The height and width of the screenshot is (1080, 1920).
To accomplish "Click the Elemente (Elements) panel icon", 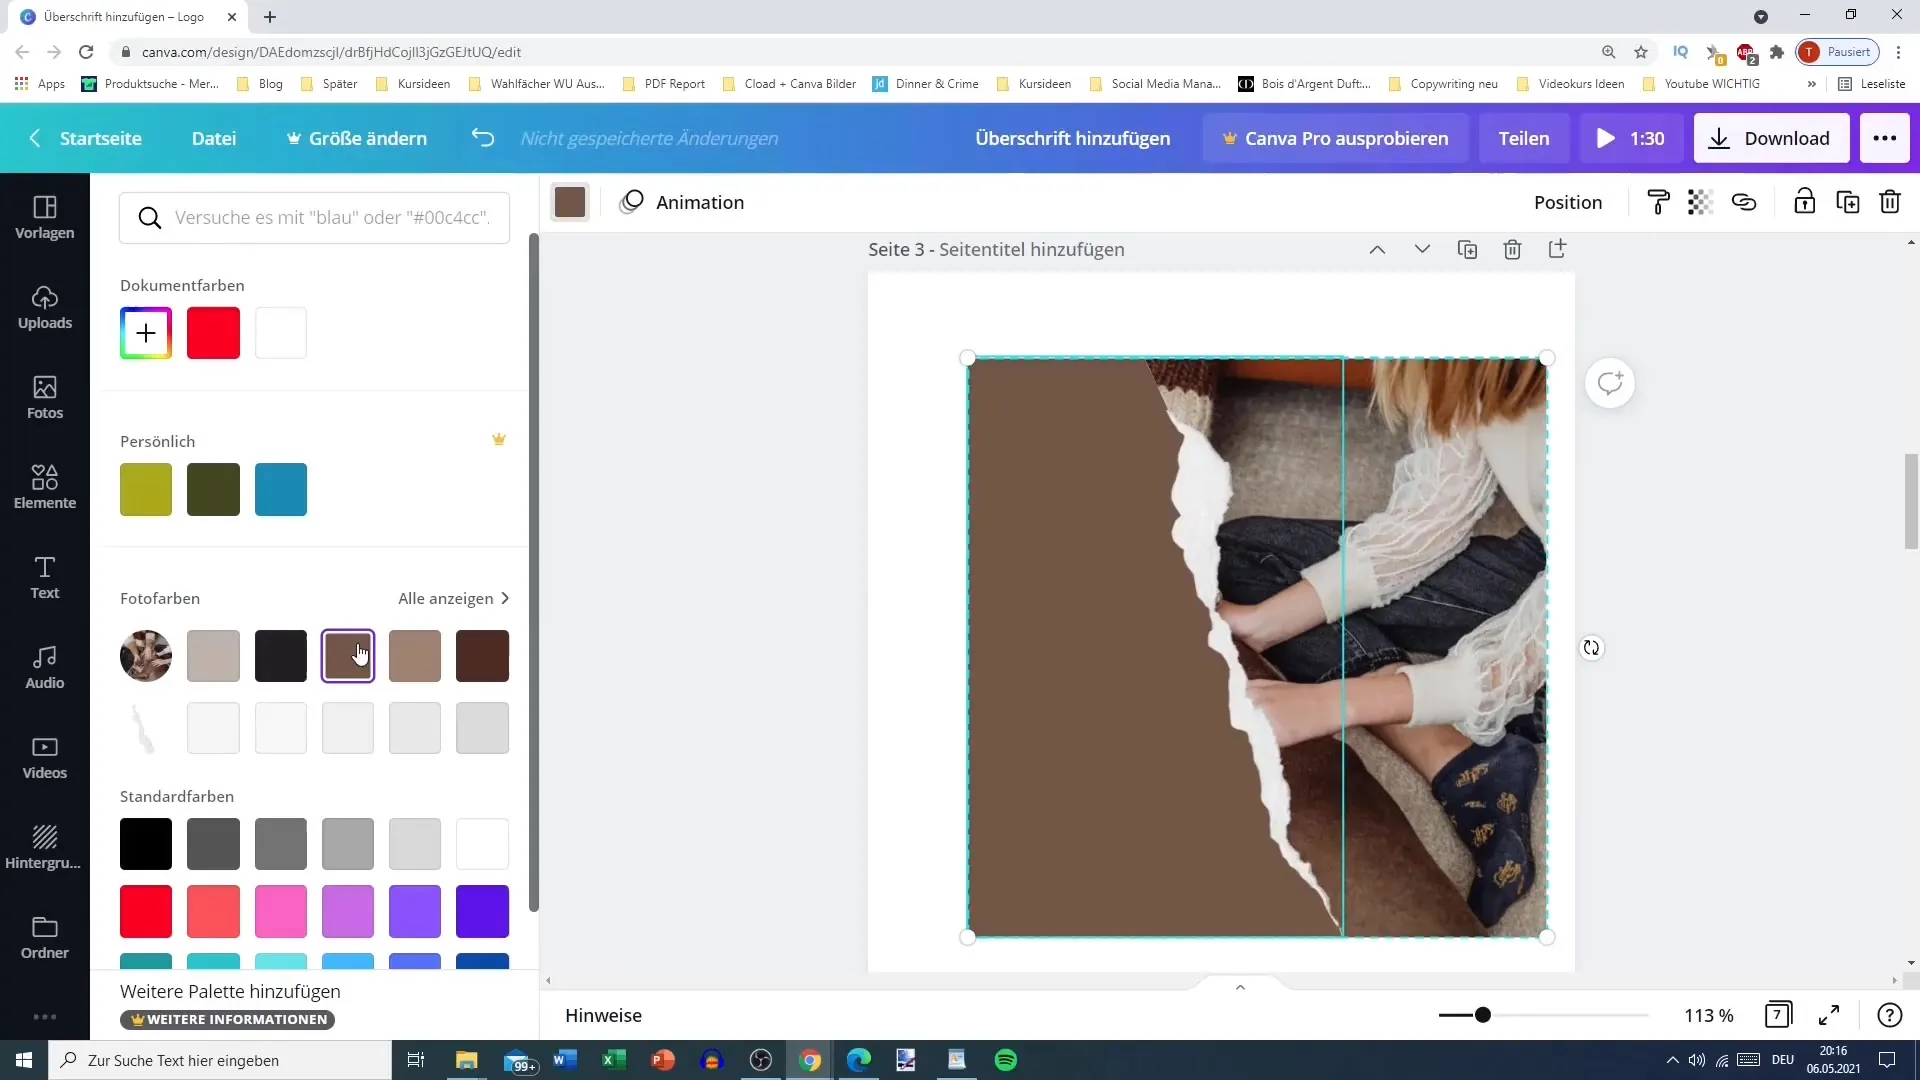I will pyautogui.click(x=44, y=487).
